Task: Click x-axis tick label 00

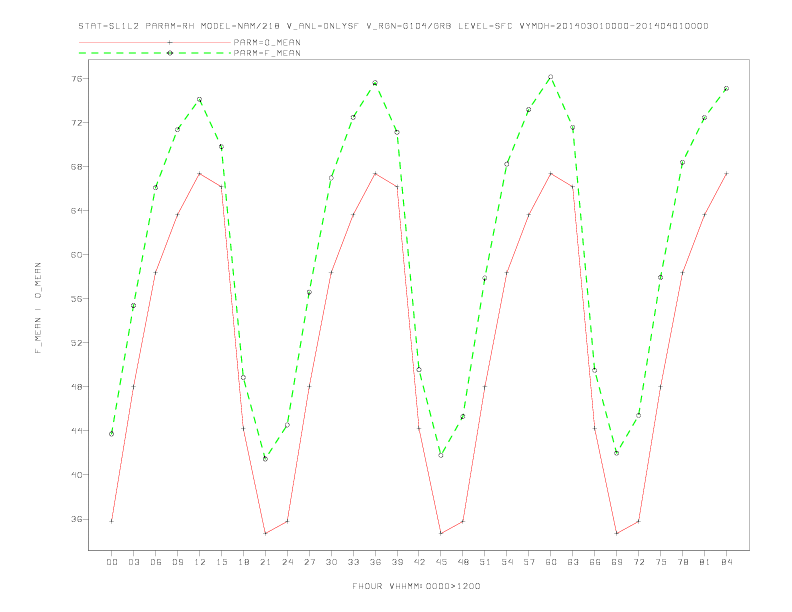Action: point(112,562)
